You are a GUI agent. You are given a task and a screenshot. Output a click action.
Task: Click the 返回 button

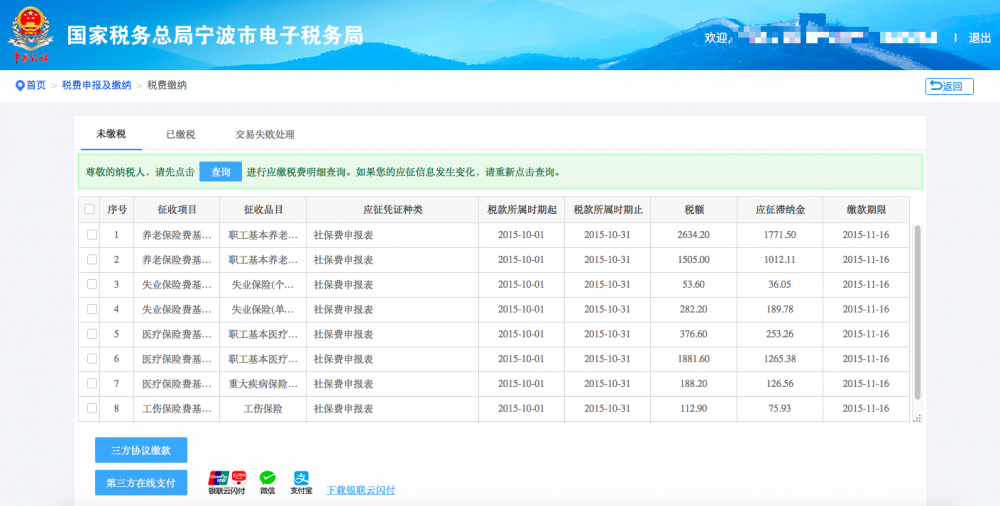949,86
